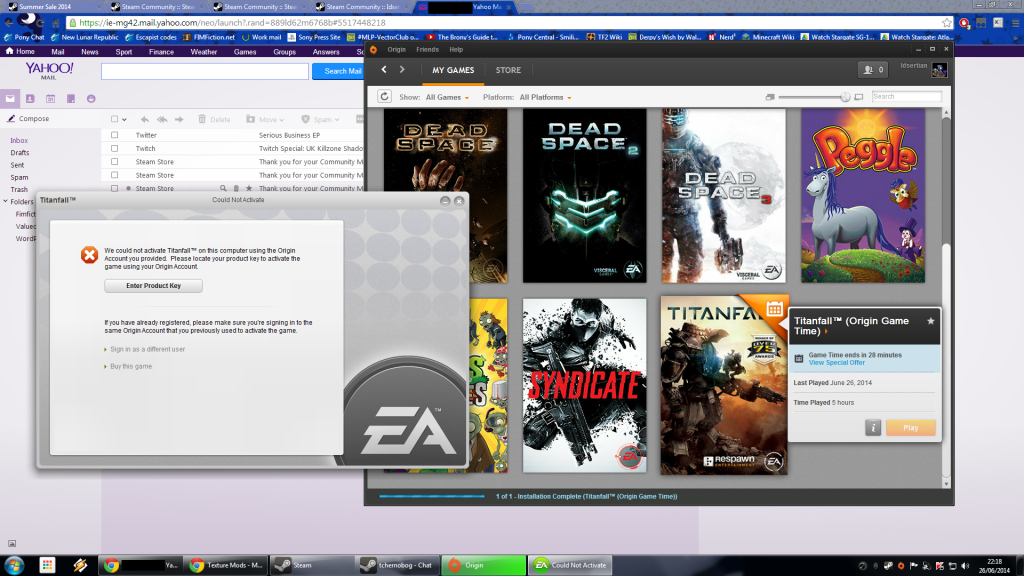Open Titanfall game details info button
Screen dimensions: 1024x576
click(x=873, y=428)
